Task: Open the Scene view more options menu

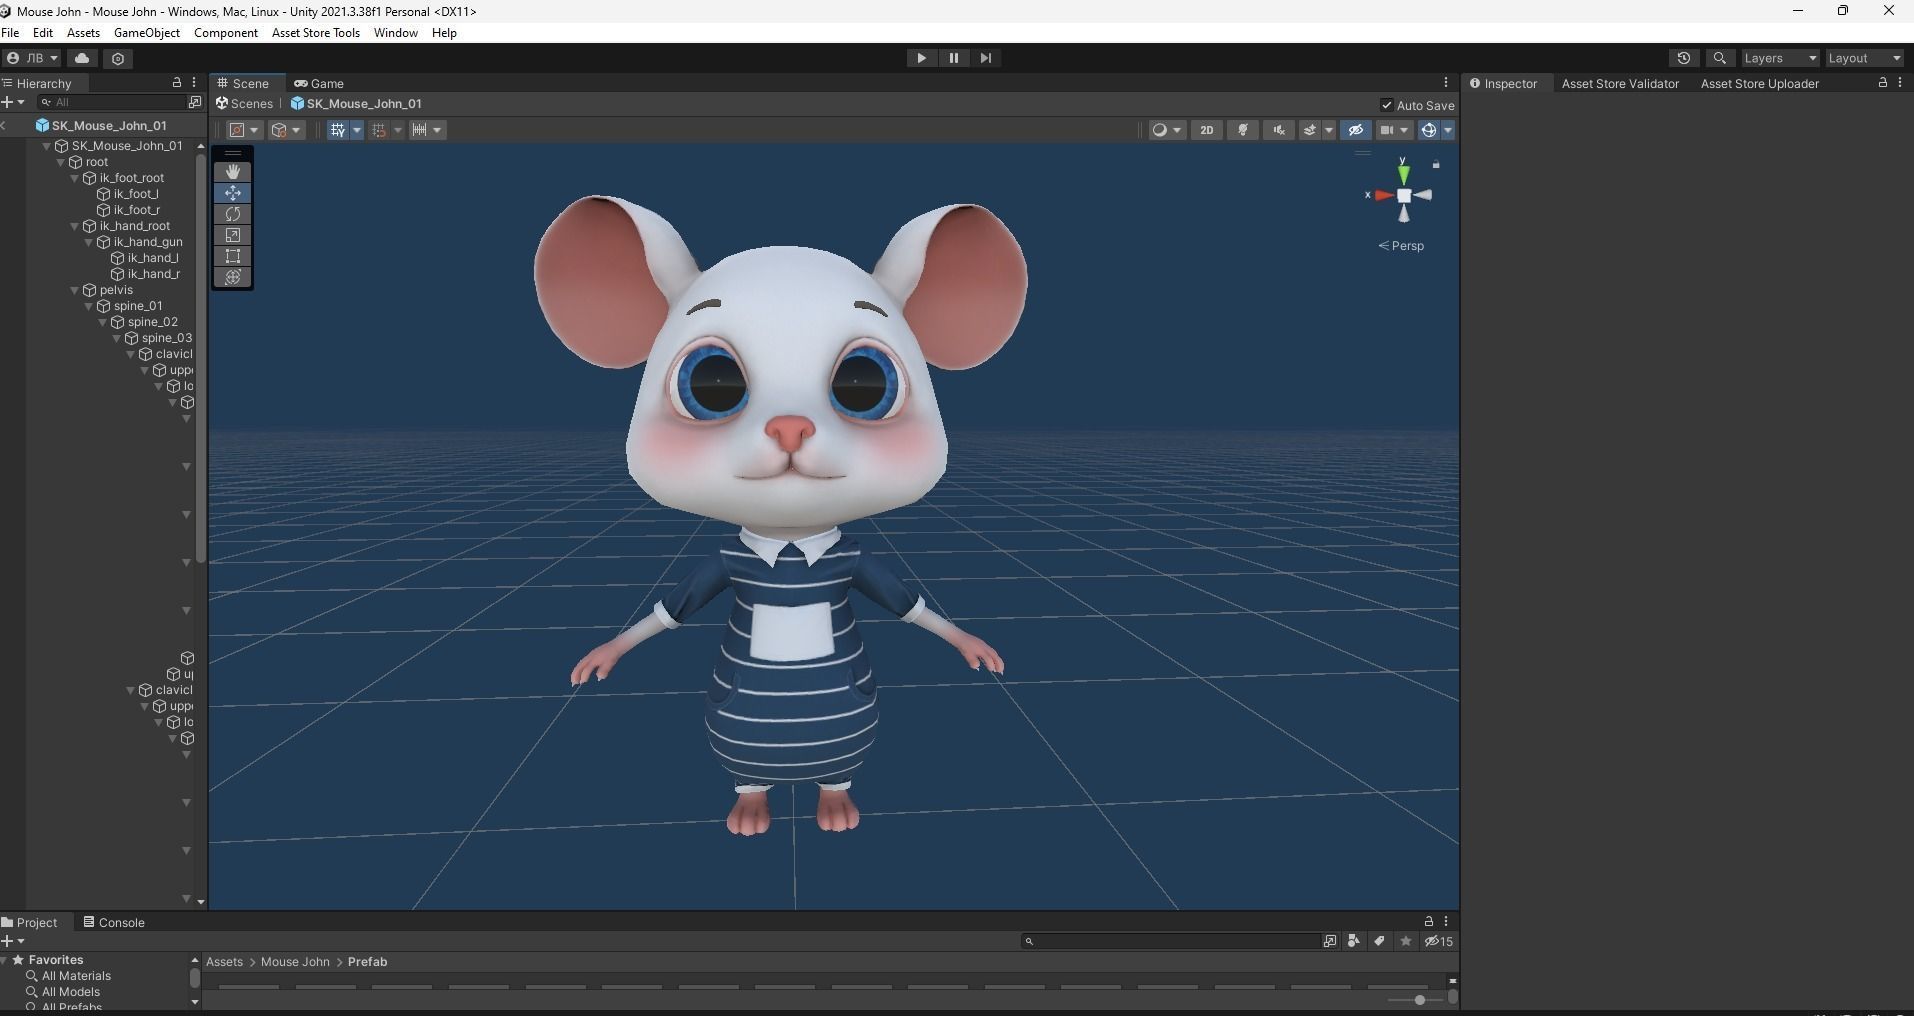Action: tap(1446, 83)
